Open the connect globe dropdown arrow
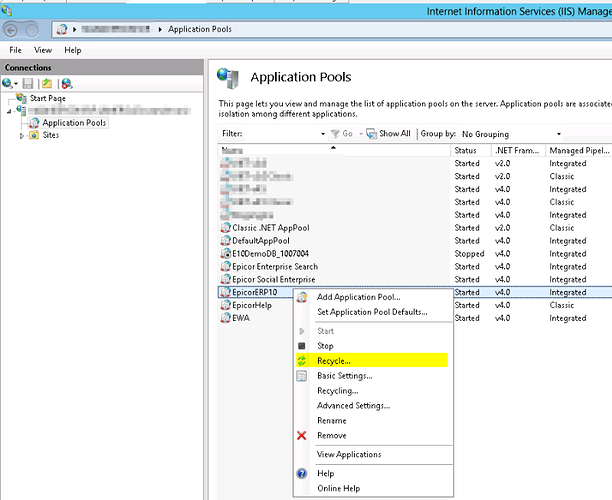Screen dimensions: 612x500 (16, 84)
